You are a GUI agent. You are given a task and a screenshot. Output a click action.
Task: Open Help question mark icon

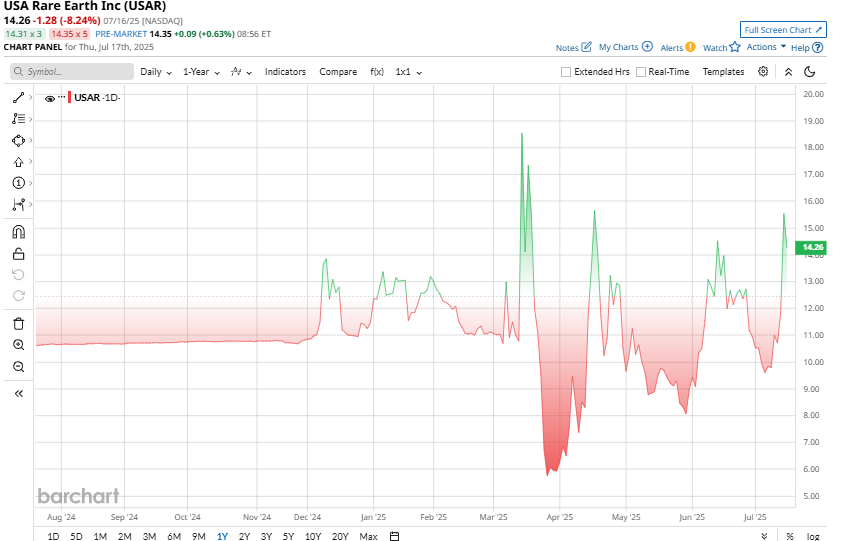pyautogui.click(x=818, y=48)
